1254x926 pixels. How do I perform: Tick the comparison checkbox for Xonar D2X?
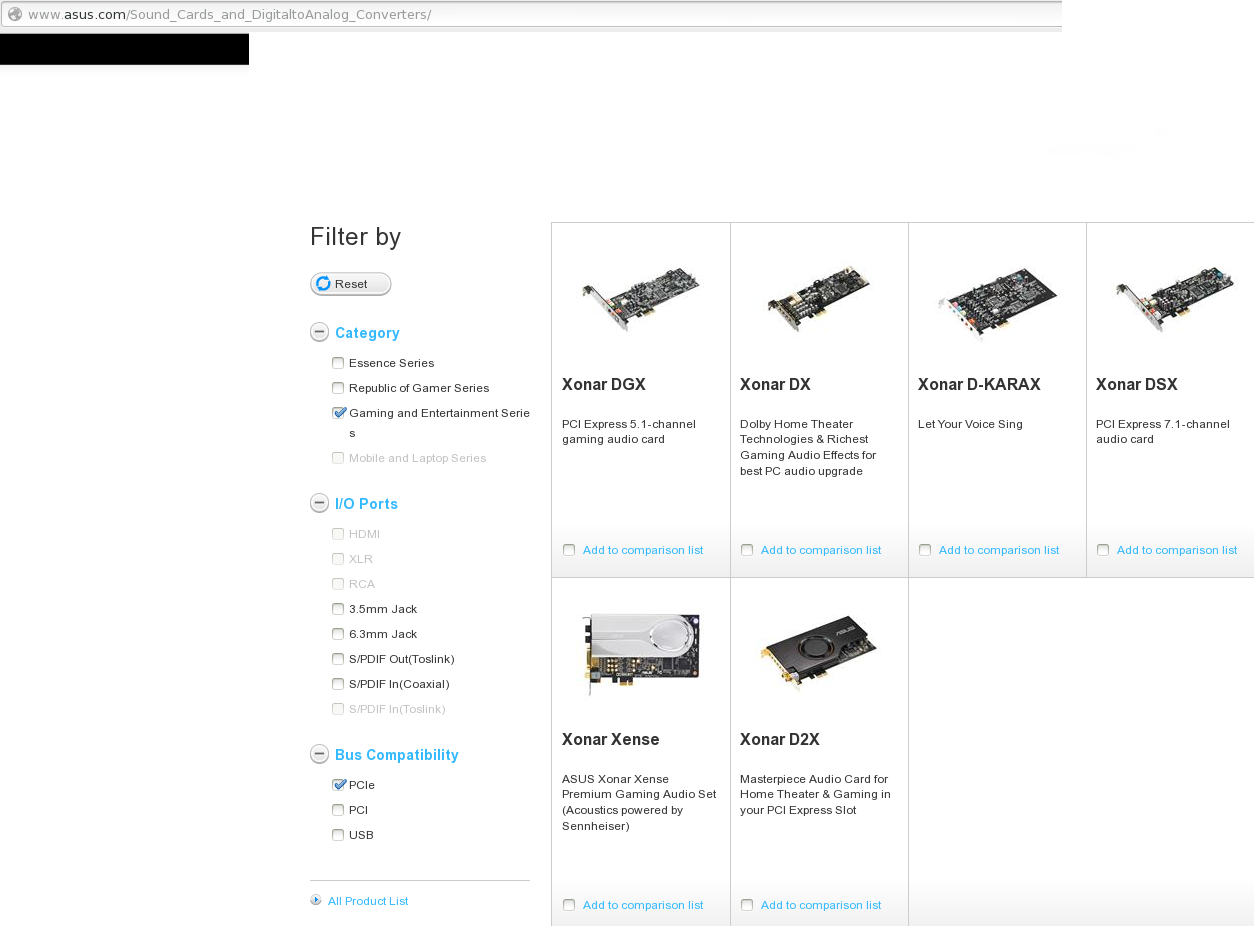(747, 905)
